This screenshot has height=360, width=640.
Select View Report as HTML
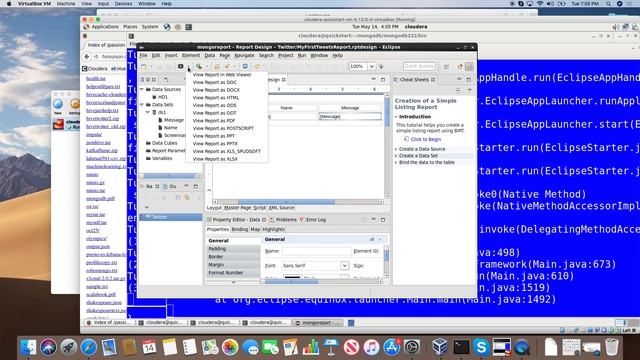point(216,98)
